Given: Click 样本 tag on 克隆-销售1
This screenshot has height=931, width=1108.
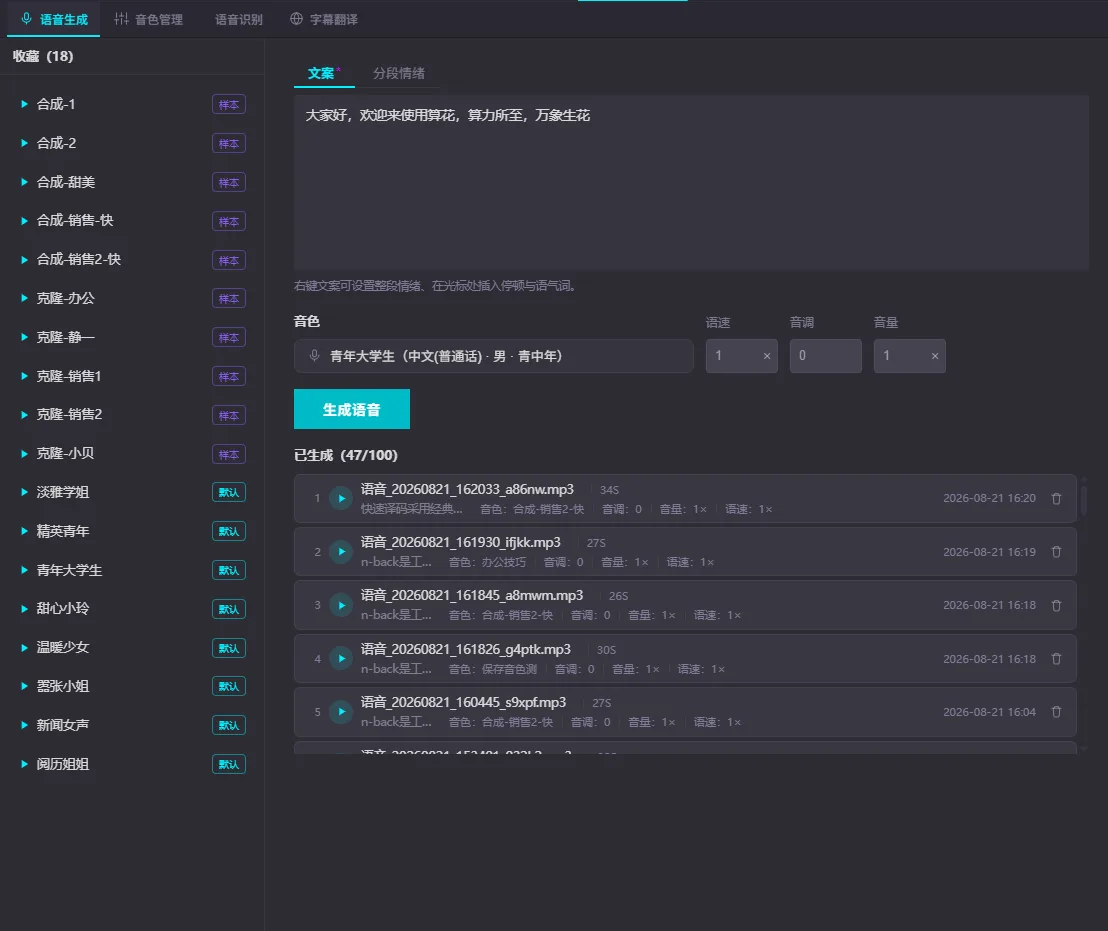Looking at the screenshot, I should coord(229,376).
